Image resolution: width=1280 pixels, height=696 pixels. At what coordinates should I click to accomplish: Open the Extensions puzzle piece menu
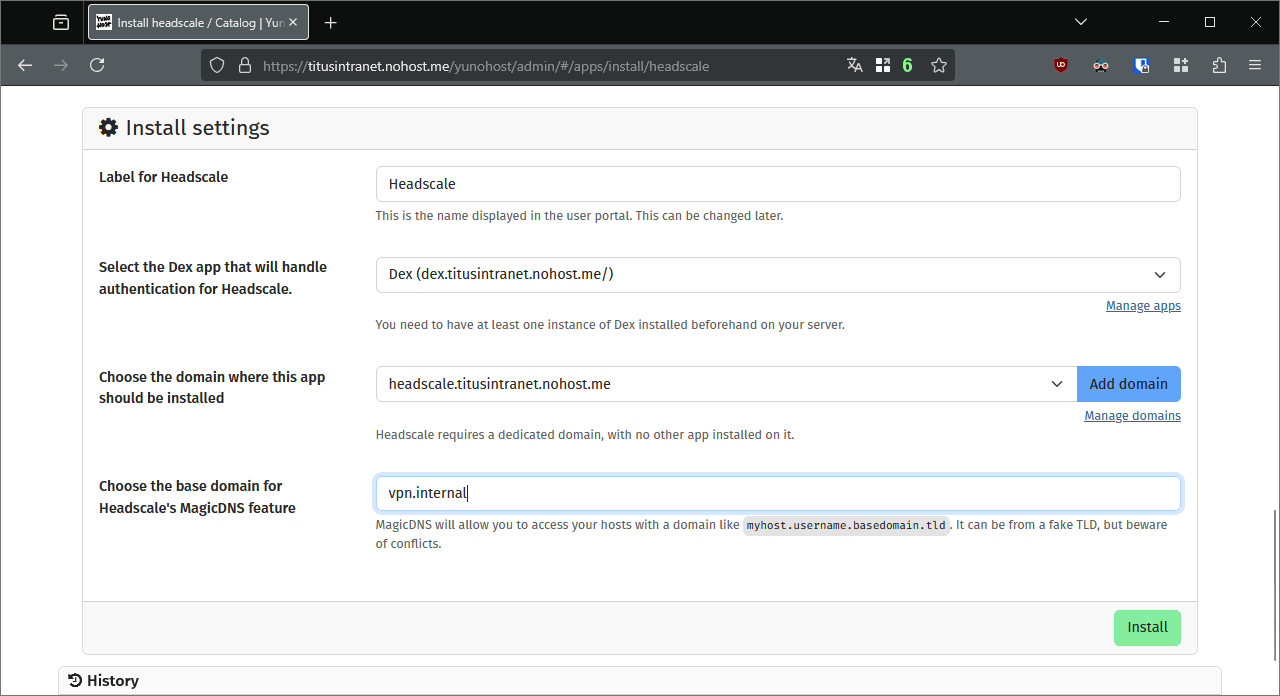1218,65
